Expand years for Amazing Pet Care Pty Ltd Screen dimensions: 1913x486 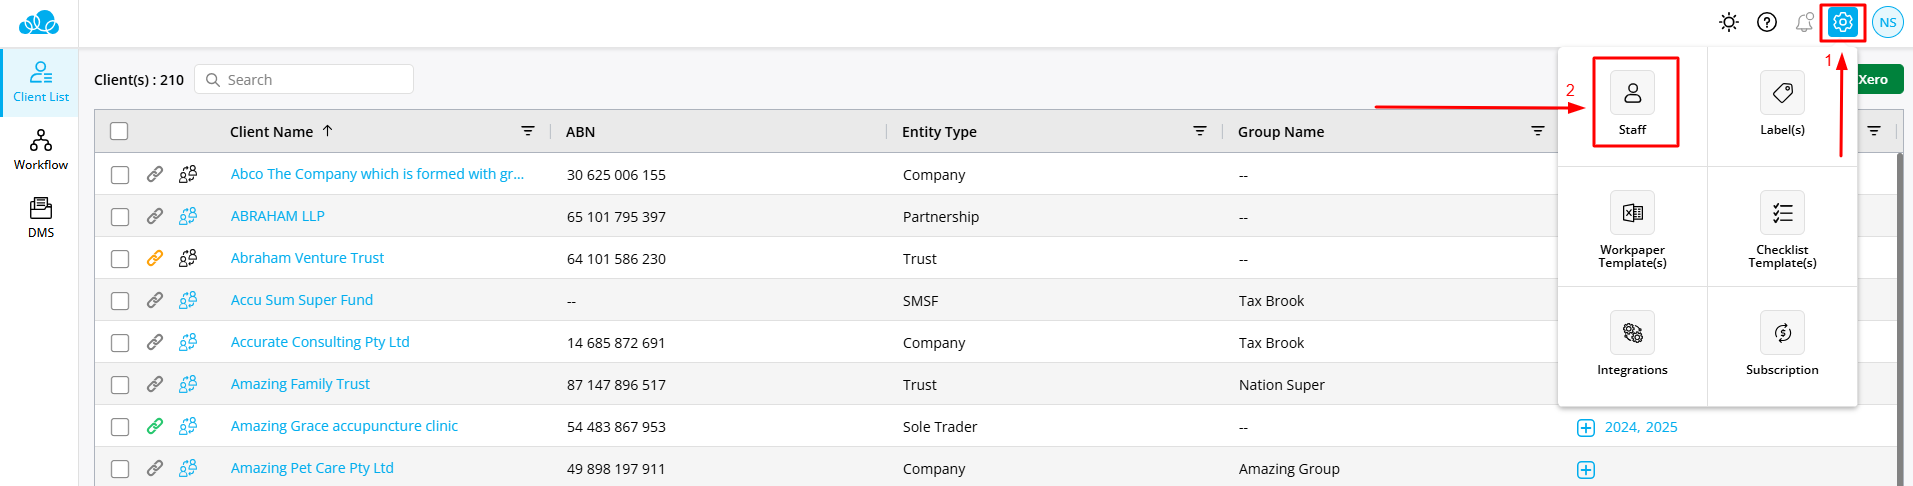coord(1586,470)
